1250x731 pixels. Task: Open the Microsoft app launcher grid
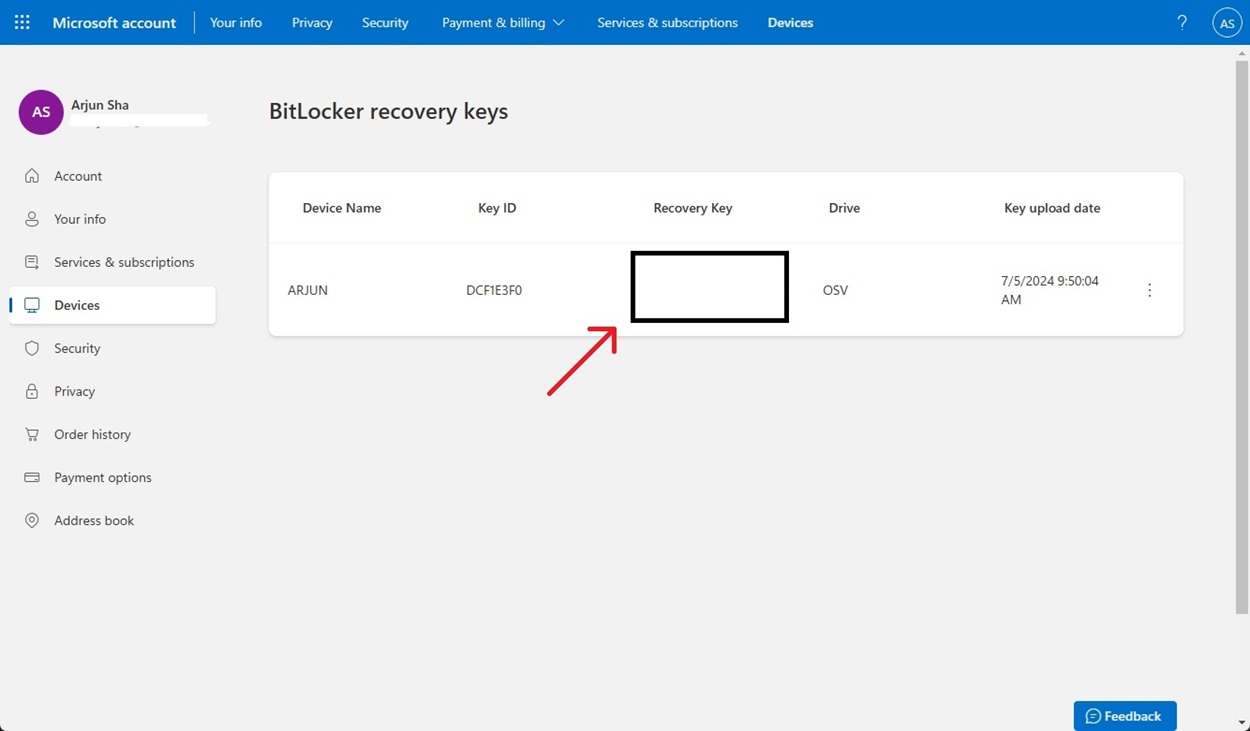[x=21, y=21]
